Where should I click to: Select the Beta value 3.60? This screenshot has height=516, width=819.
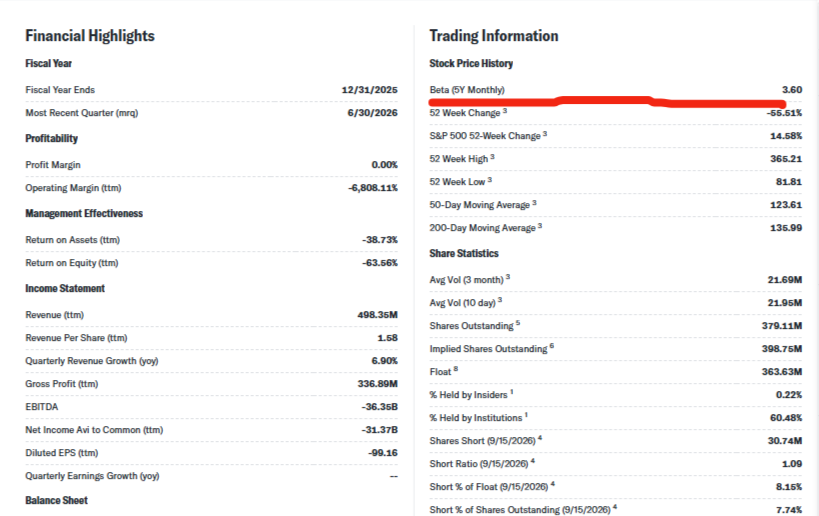click(x=792, y=90)
